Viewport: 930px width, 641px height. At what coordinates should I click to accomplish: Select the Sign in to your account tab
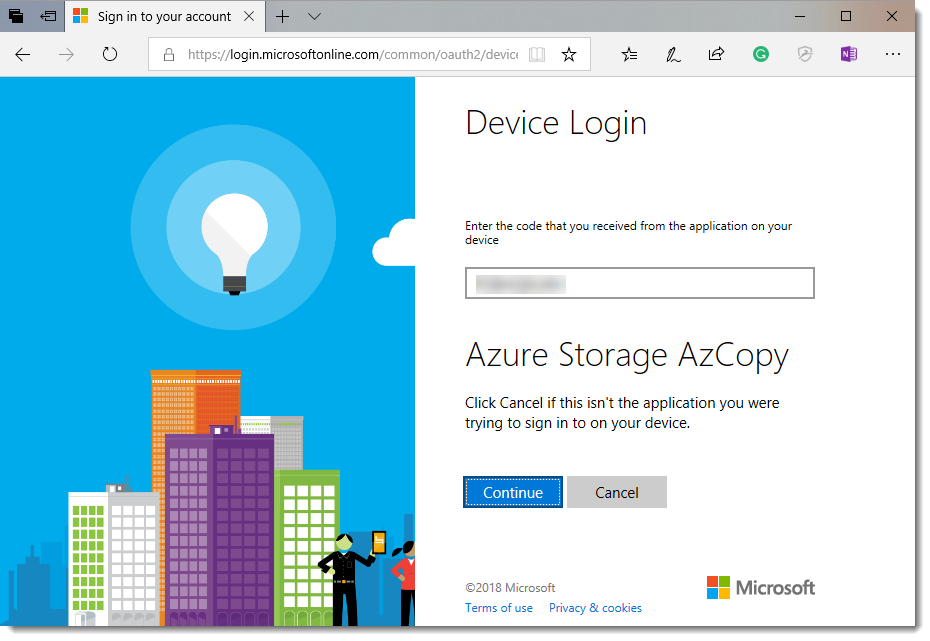pyautogui.click(x=164, y=17)
